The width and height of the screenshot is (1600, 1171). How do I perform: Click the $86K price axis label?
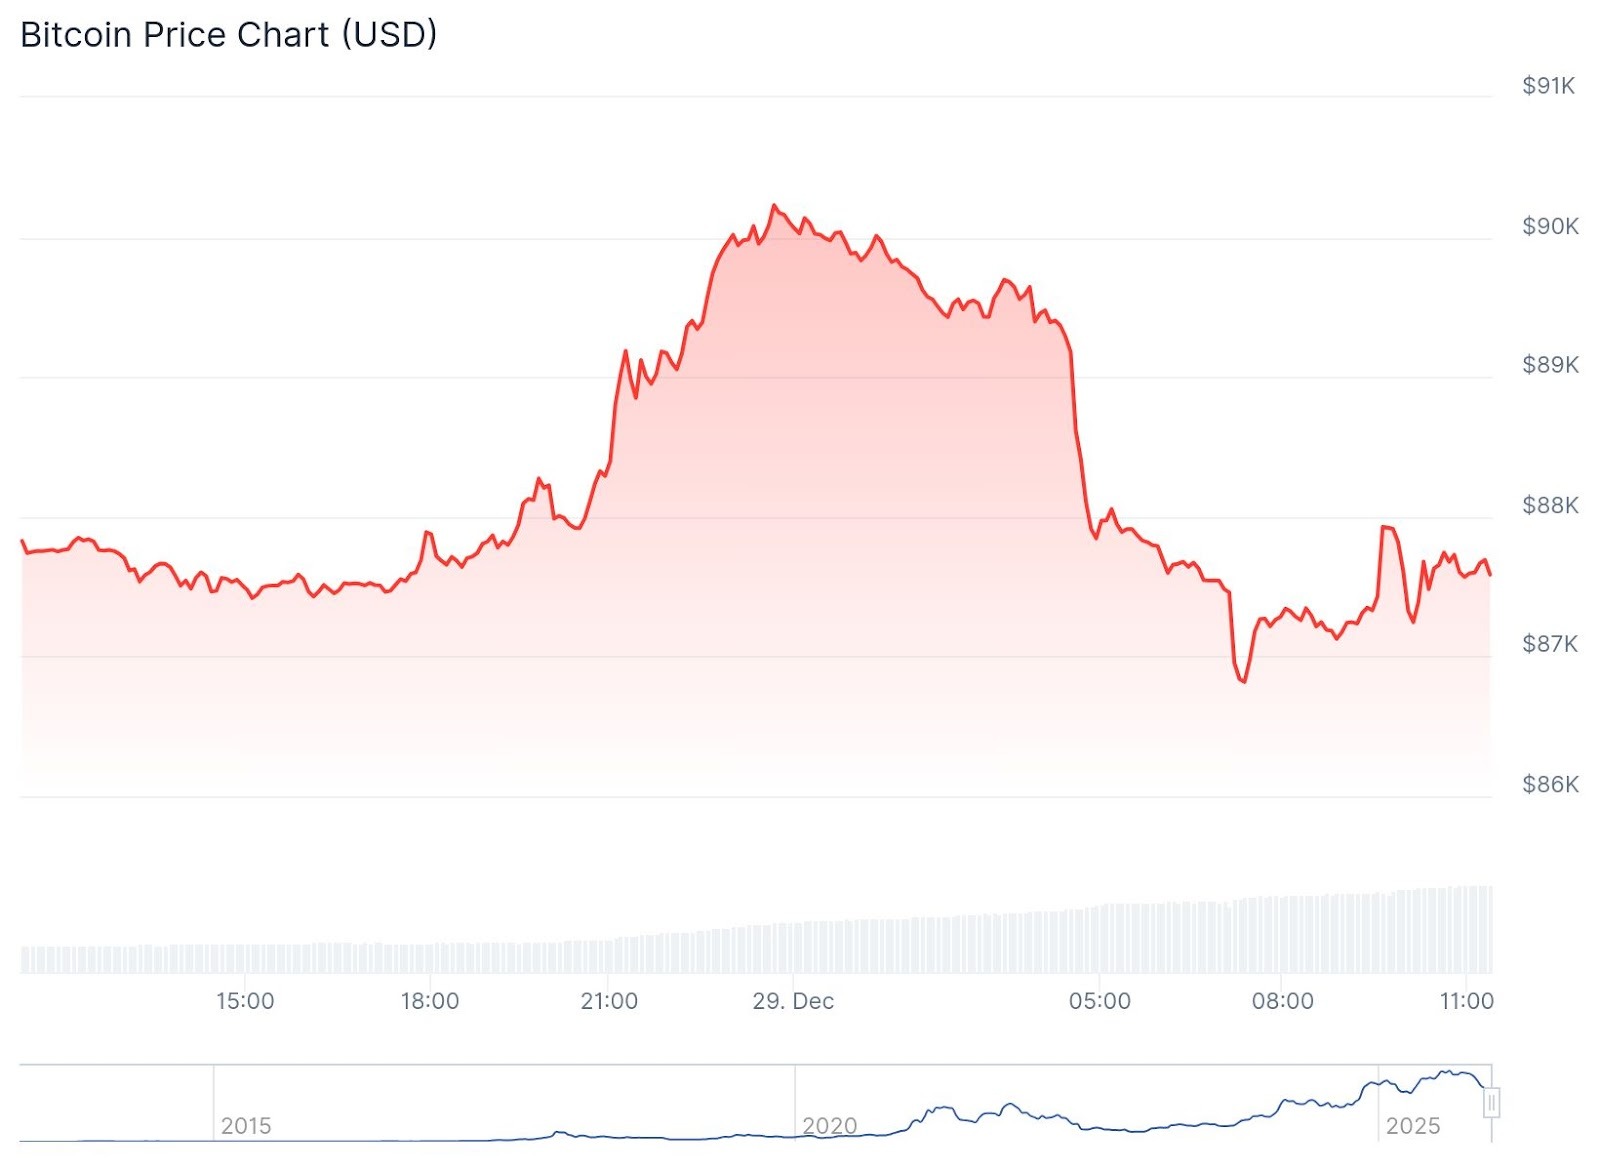coord(1550,785)
